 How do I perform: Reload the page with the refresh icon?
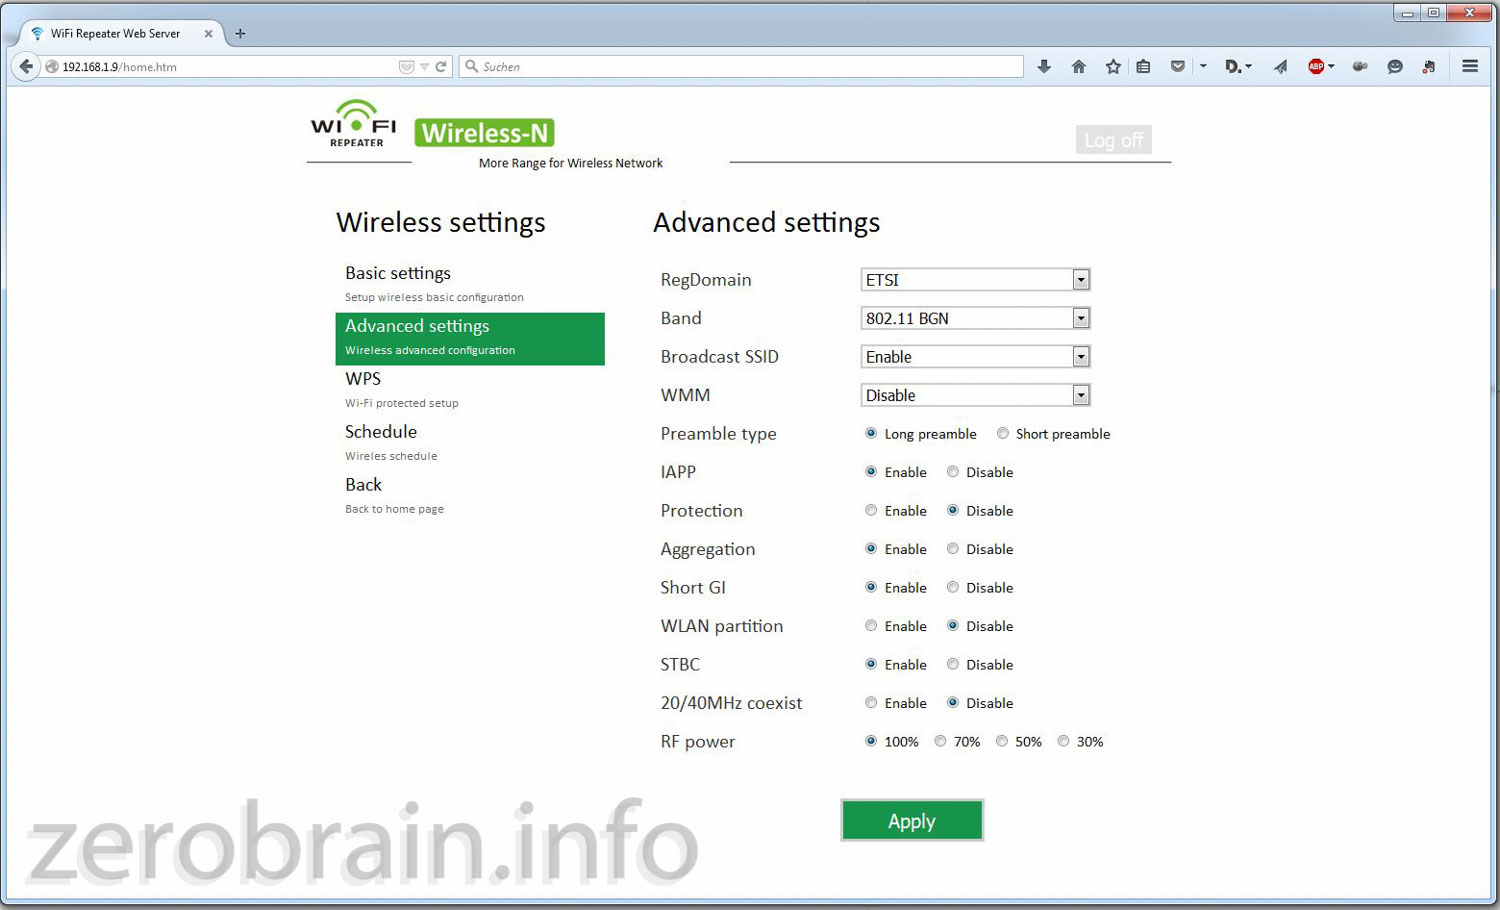click(441, 67)
